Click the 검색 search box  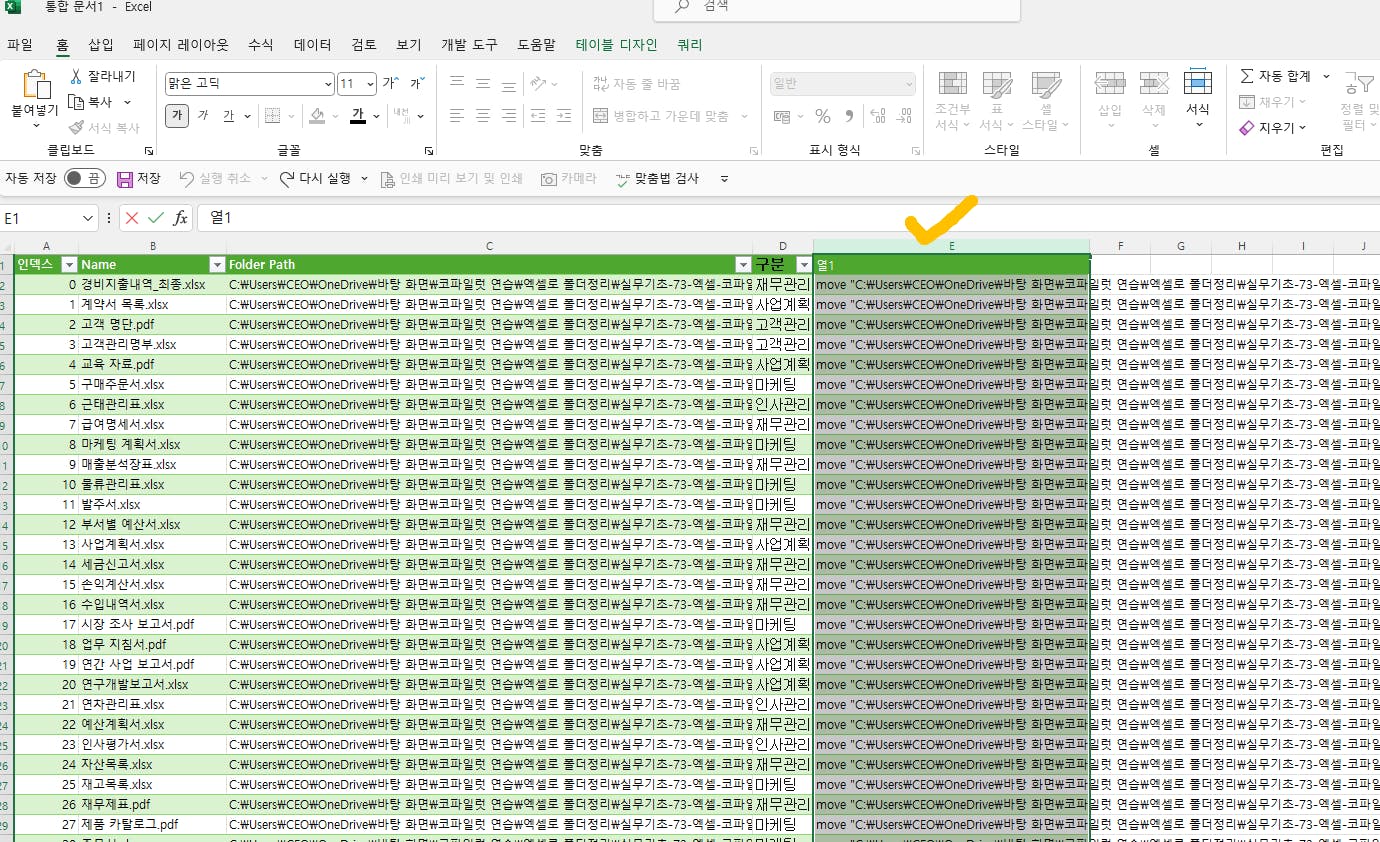pos(837,6)
